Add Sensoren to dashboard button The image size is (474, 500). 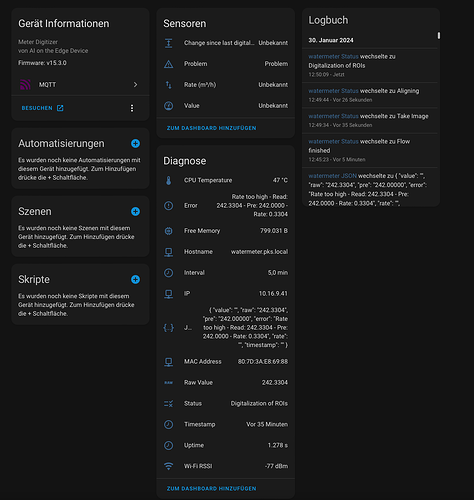[211, 128]
